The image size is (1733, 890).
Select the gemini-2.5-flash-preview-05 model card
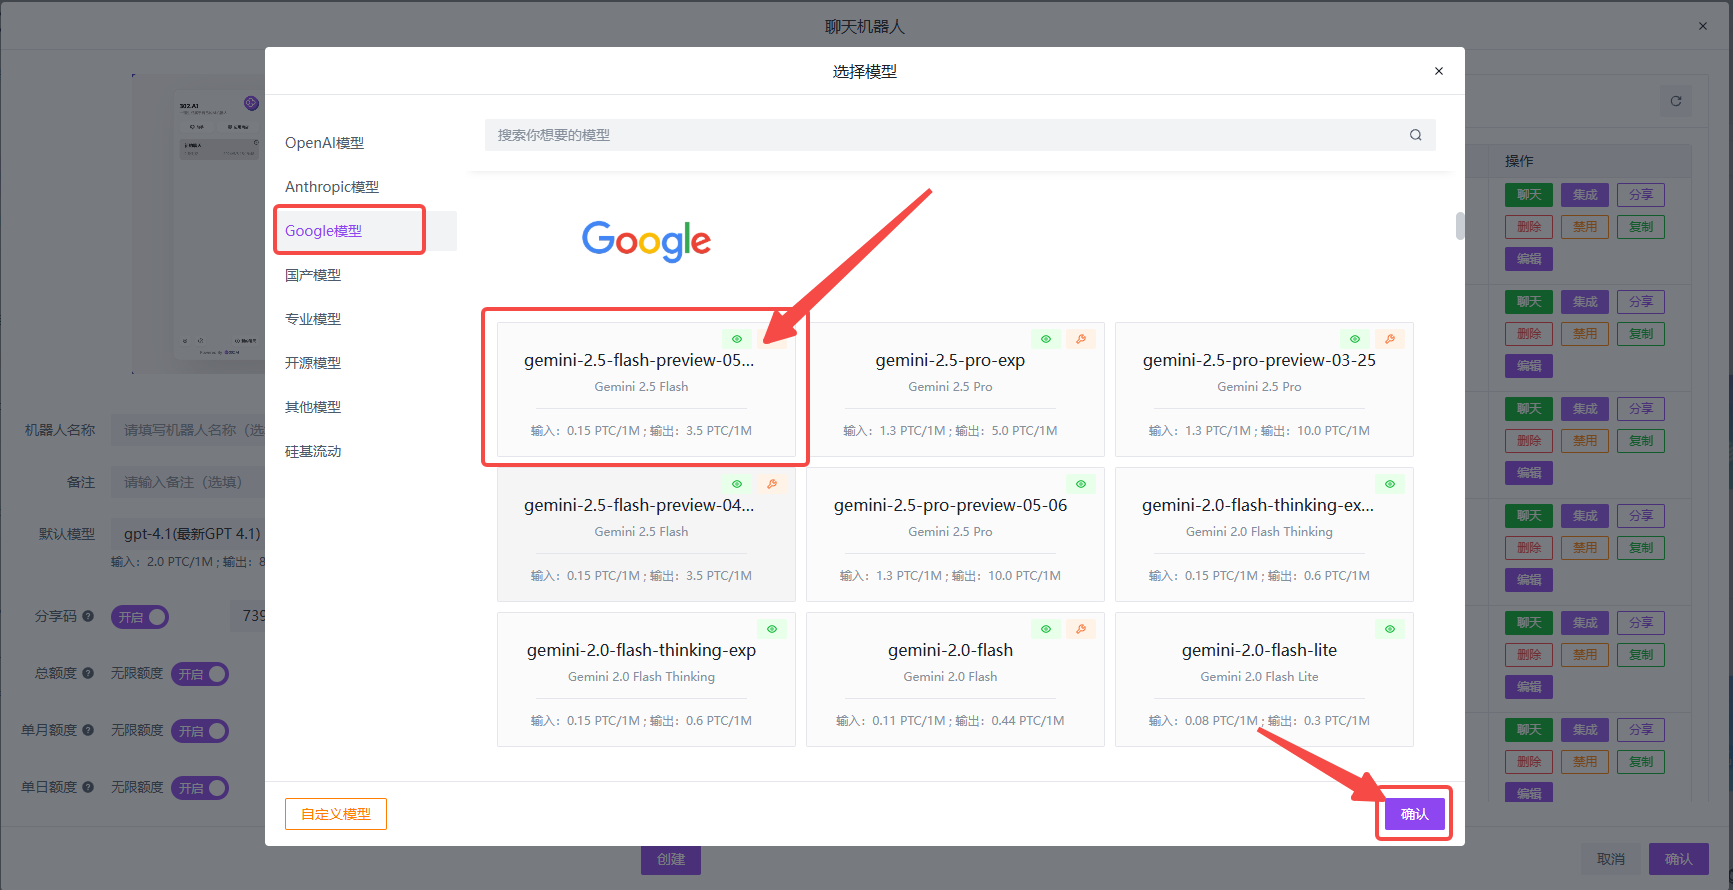click(646, 389)
